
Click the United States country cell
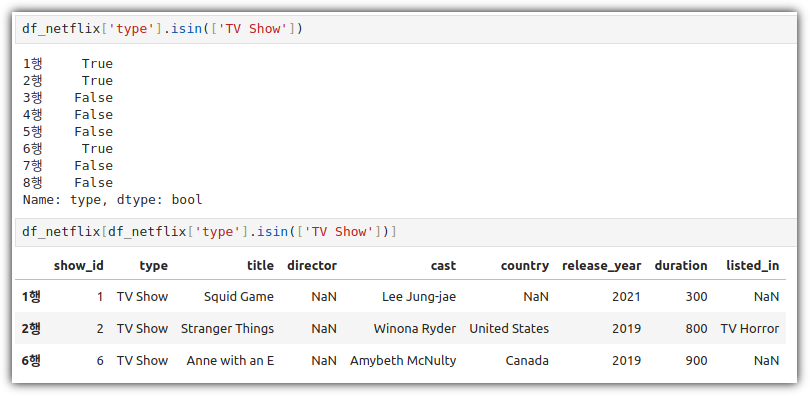509,329
